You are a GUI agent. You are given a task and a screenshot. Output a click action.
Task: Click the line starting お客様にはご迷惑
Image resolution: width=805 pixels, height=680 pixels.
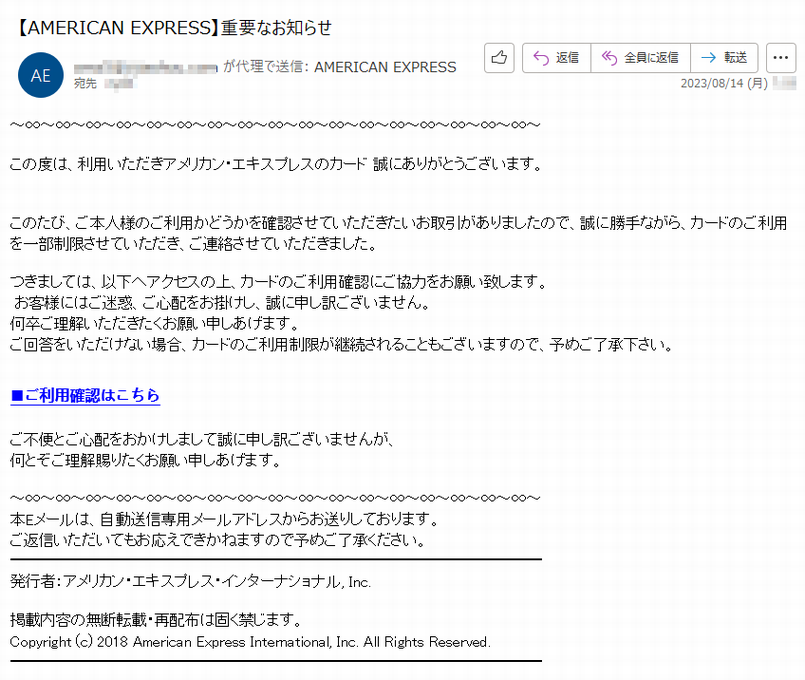tap(222, 303)
